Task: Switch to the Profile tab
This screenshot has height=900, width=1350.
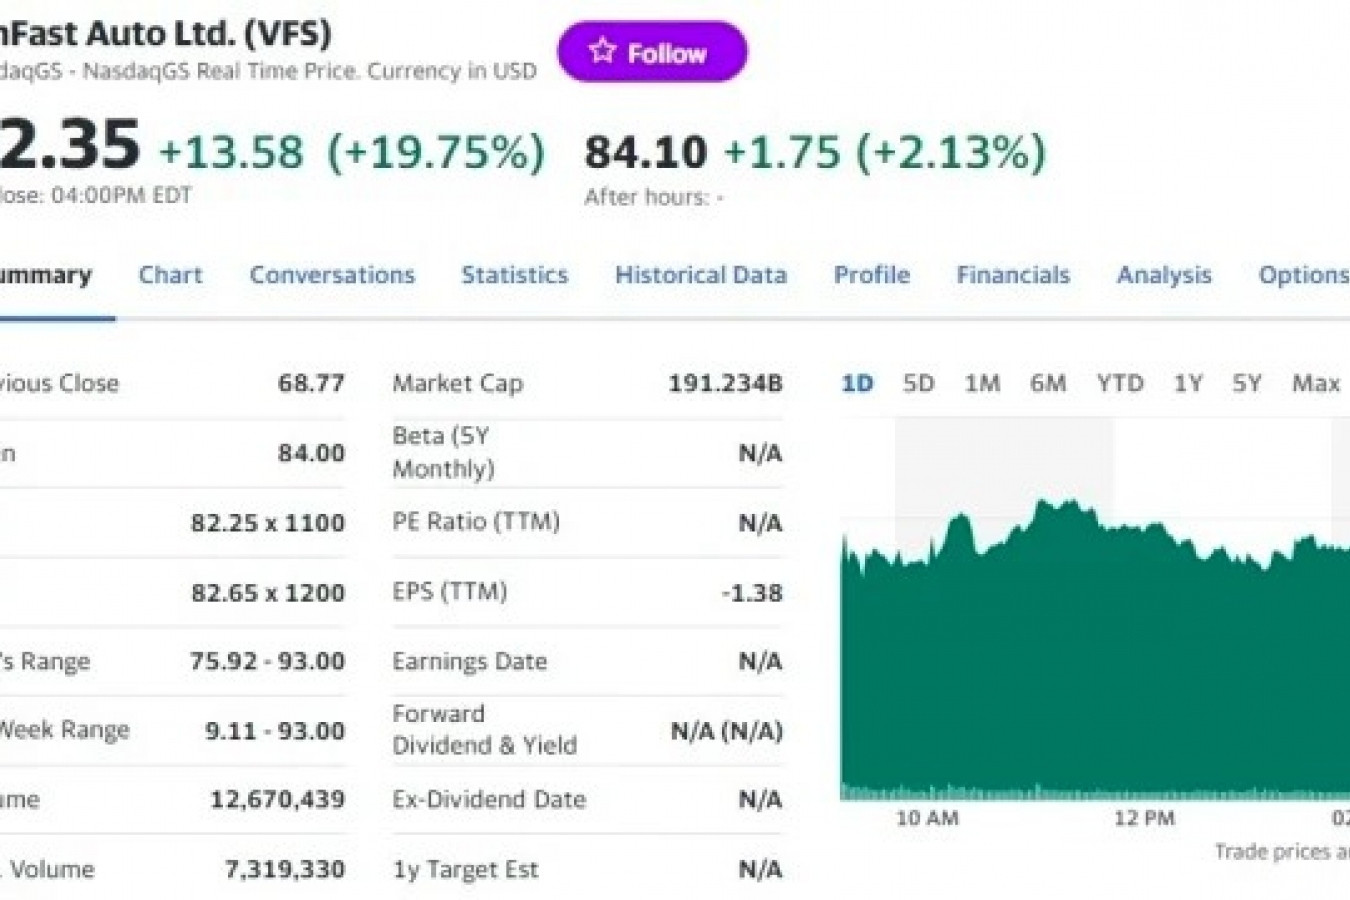Action: click(x=871, y=275)
